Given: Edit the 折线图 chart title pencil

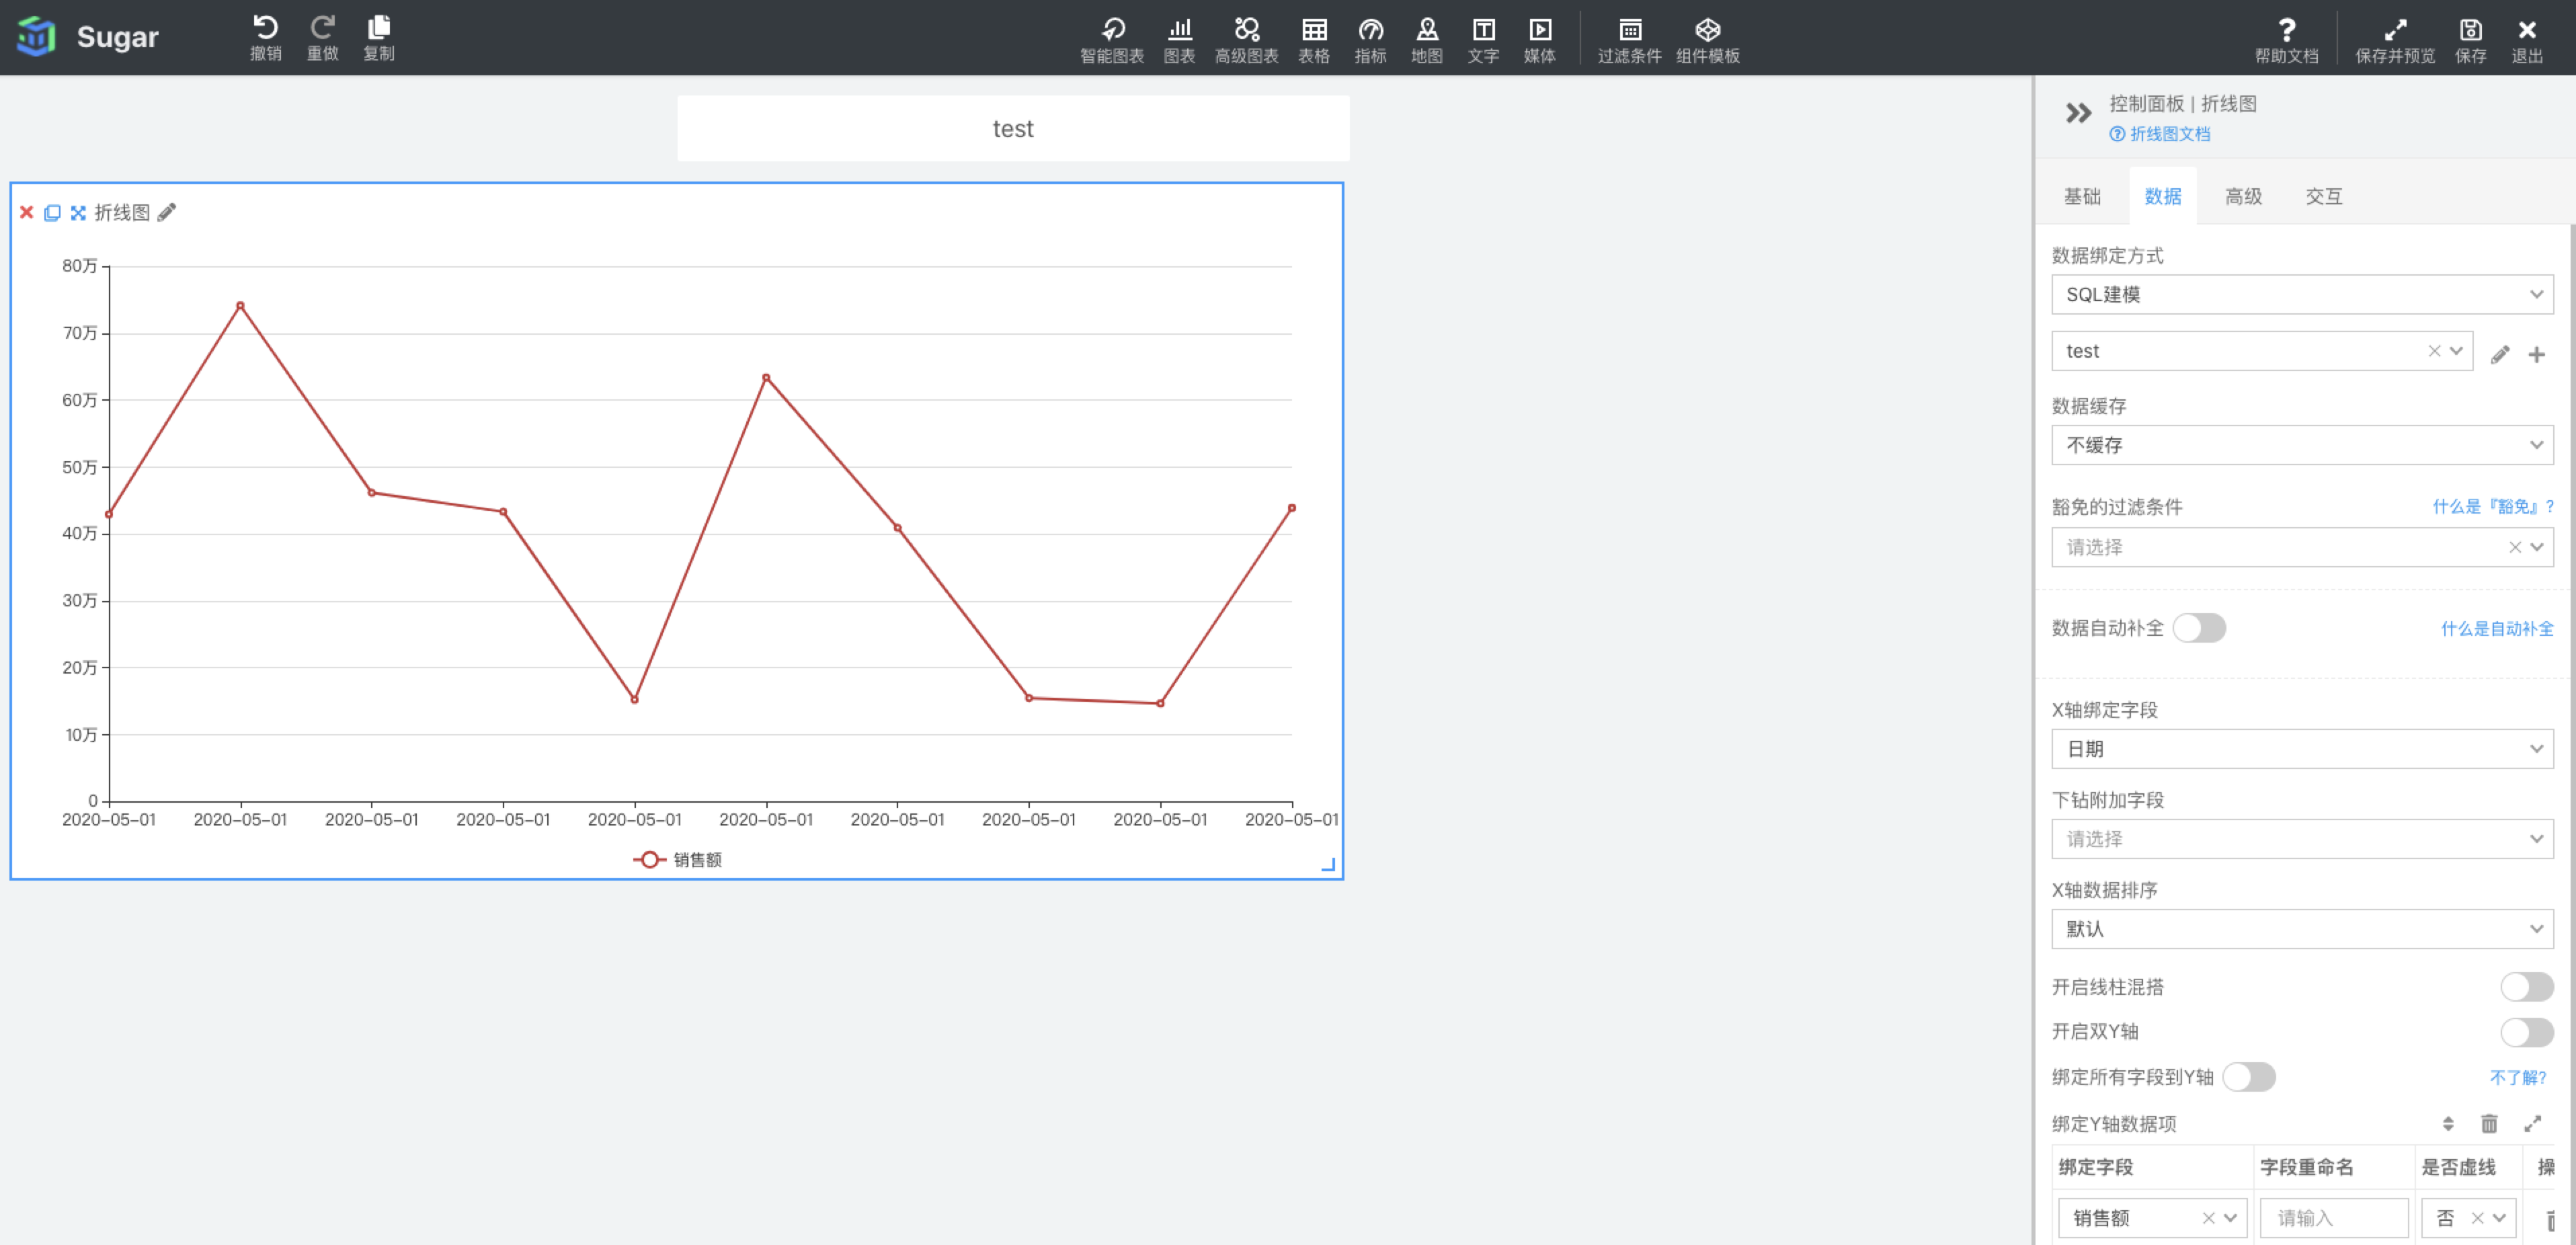Looking at the screenshot, I should click(x=167, y=212).
